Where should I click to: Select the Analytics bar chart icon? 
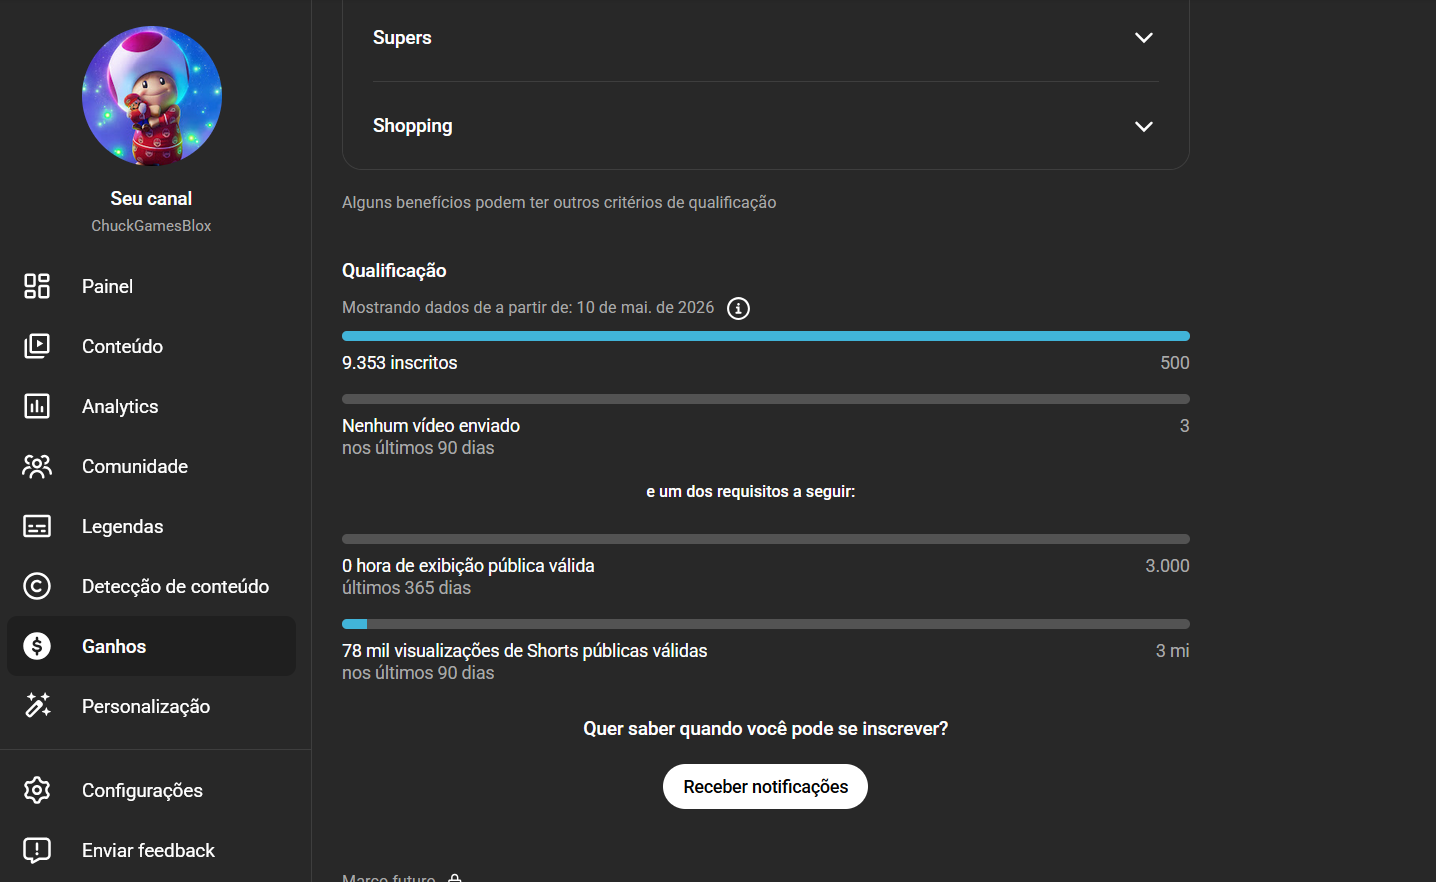point(37,406)
